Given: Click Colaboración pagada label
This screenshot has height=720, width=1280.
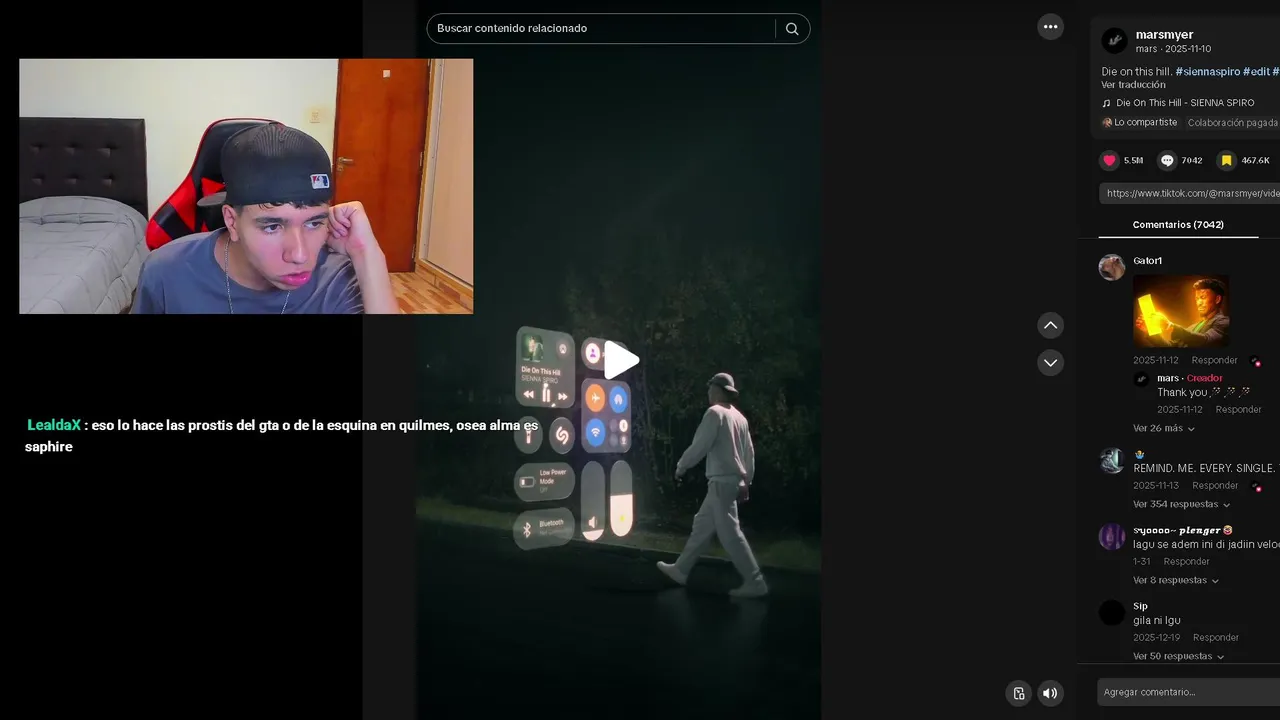Looking at the screenshot, I should (1233, 123).
